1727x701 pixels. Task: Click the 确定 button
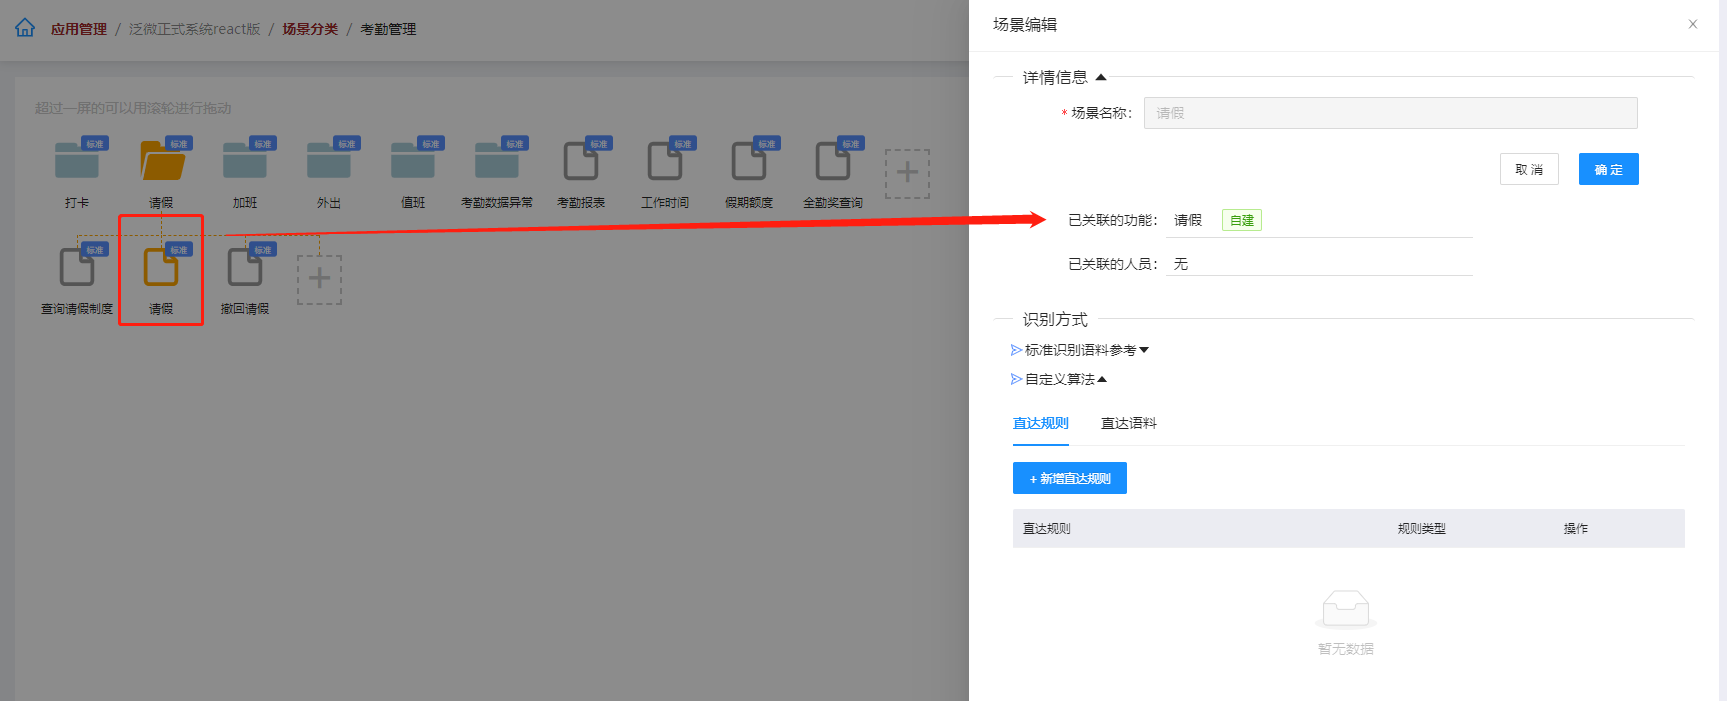(x=1608, y=169)
